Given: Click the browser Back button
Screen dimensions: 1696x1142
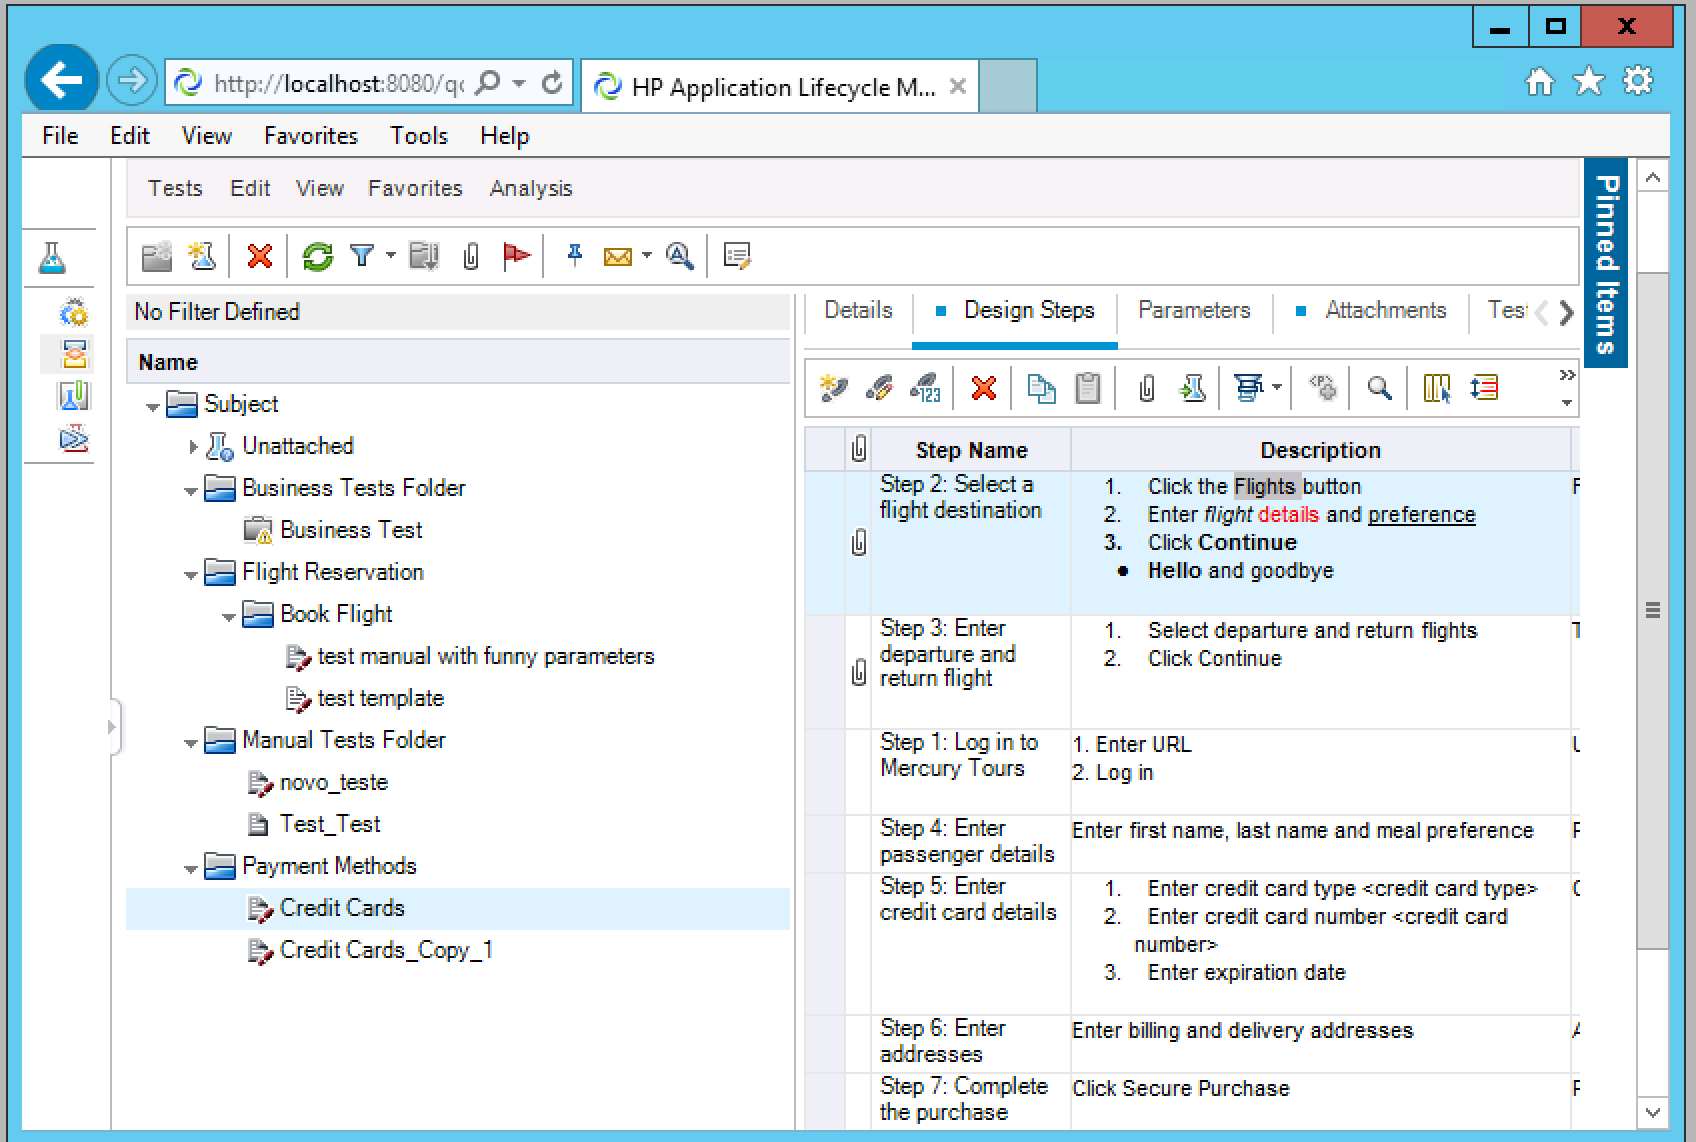Looking at the screenshot, I should tap(61, 81).
